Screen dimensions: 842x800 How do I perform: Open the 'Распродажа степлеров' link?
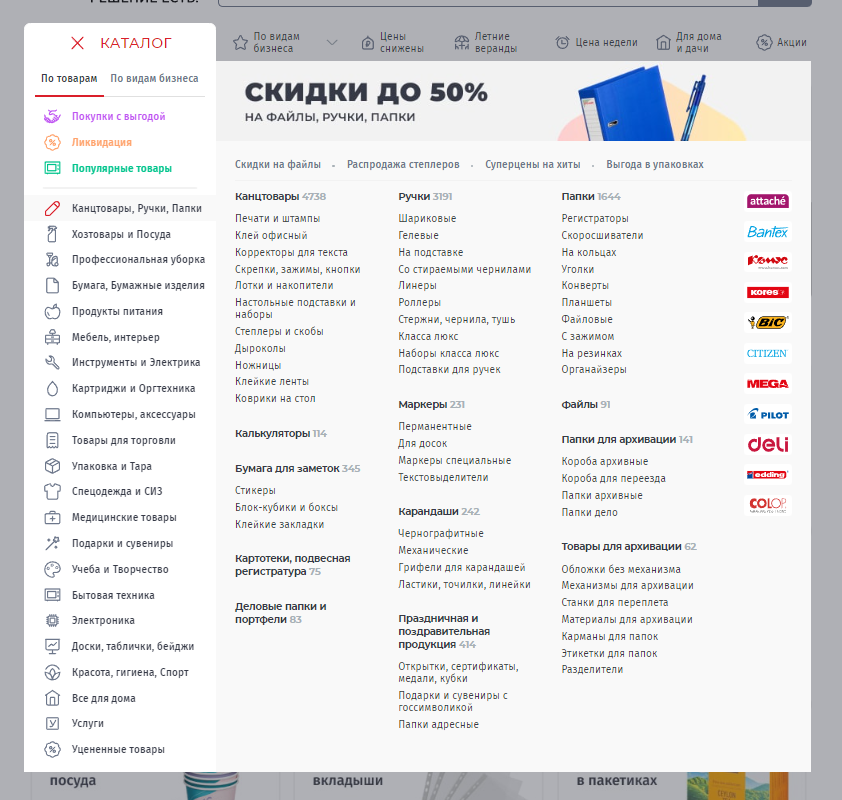[403, 164]
